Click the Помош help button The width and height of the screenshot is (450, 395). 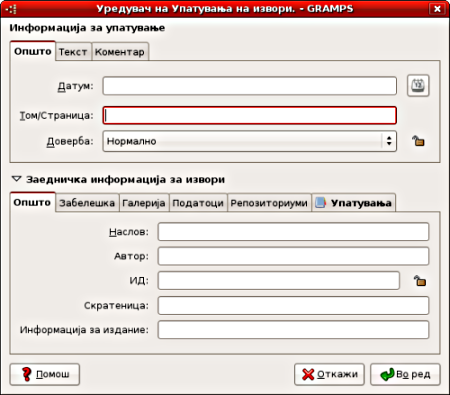click(x=45, y=374)
